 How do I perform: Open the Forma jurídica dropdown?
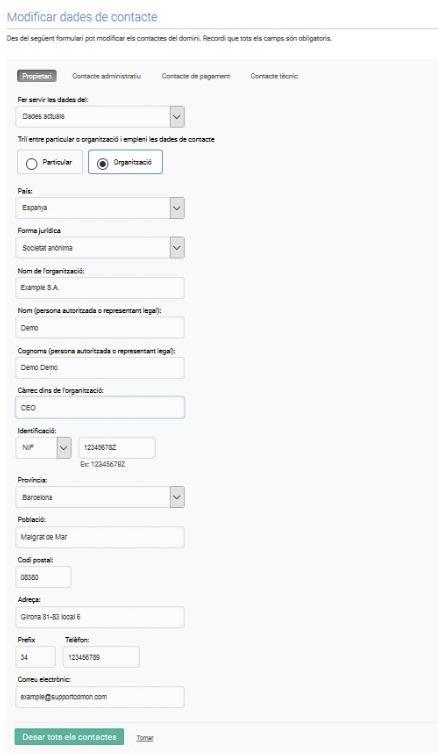coord(100,248)
